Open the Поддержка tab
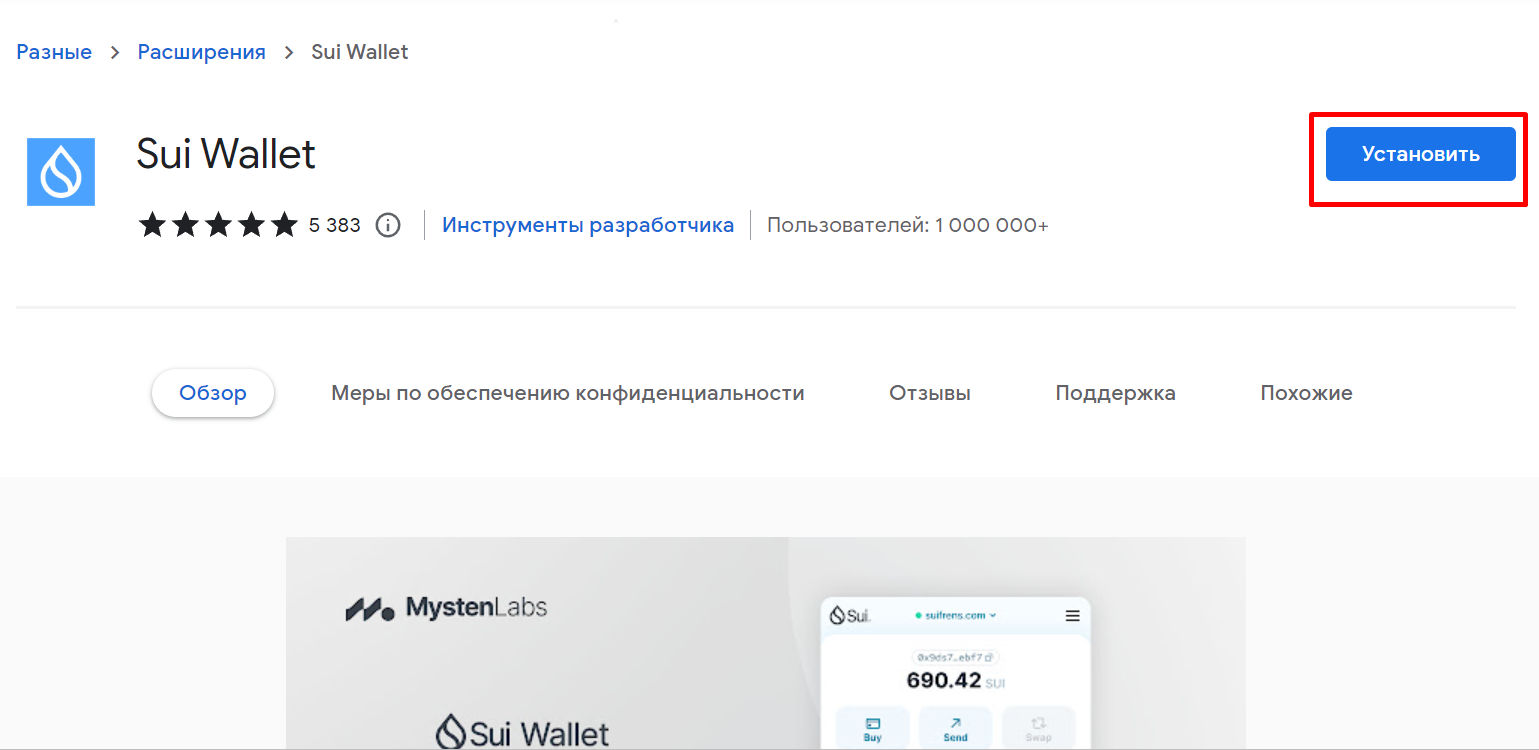 (1115, 392)
